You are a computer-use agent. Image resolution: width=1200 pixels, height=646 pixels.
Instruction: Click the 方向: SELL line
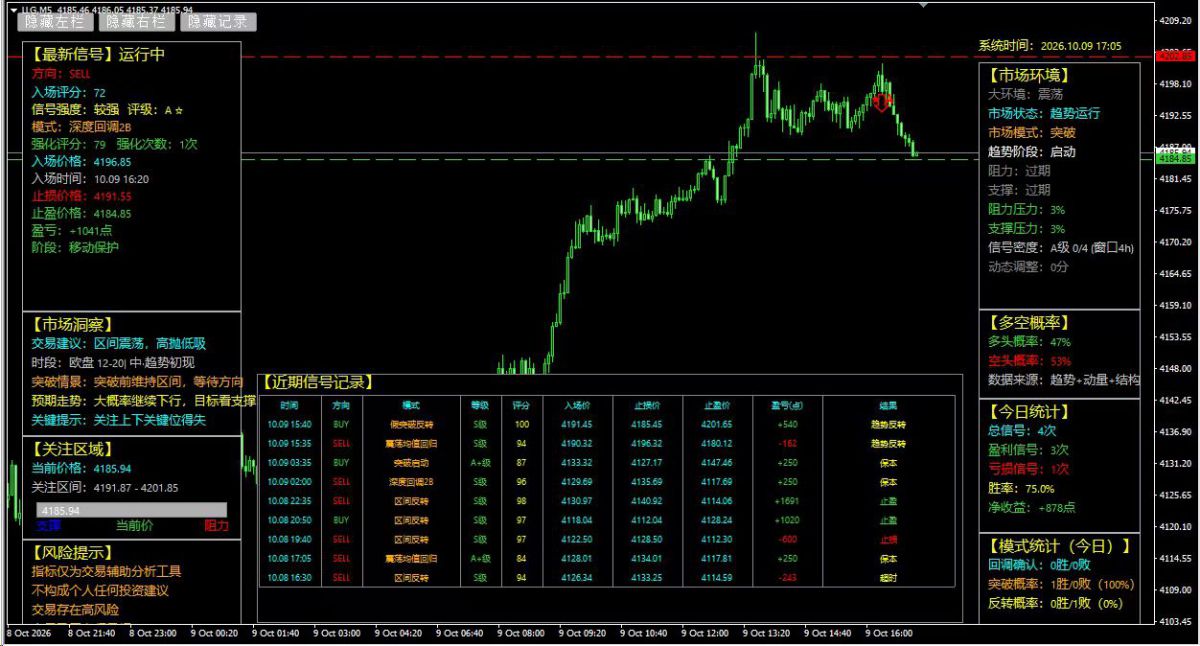61,73
